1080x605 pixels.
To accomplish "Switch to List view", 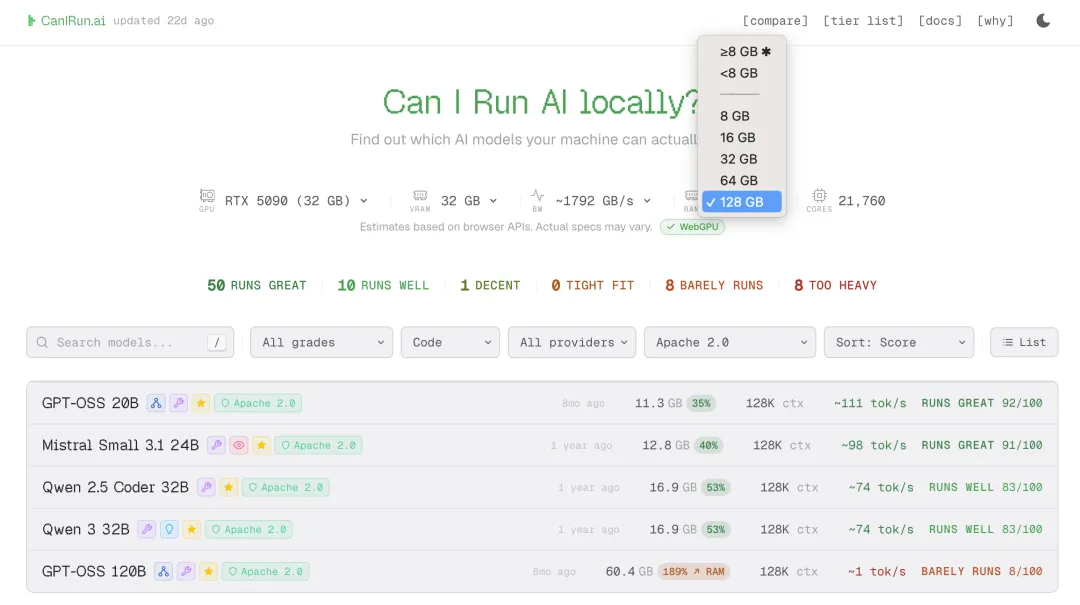I will point(1024,342).
